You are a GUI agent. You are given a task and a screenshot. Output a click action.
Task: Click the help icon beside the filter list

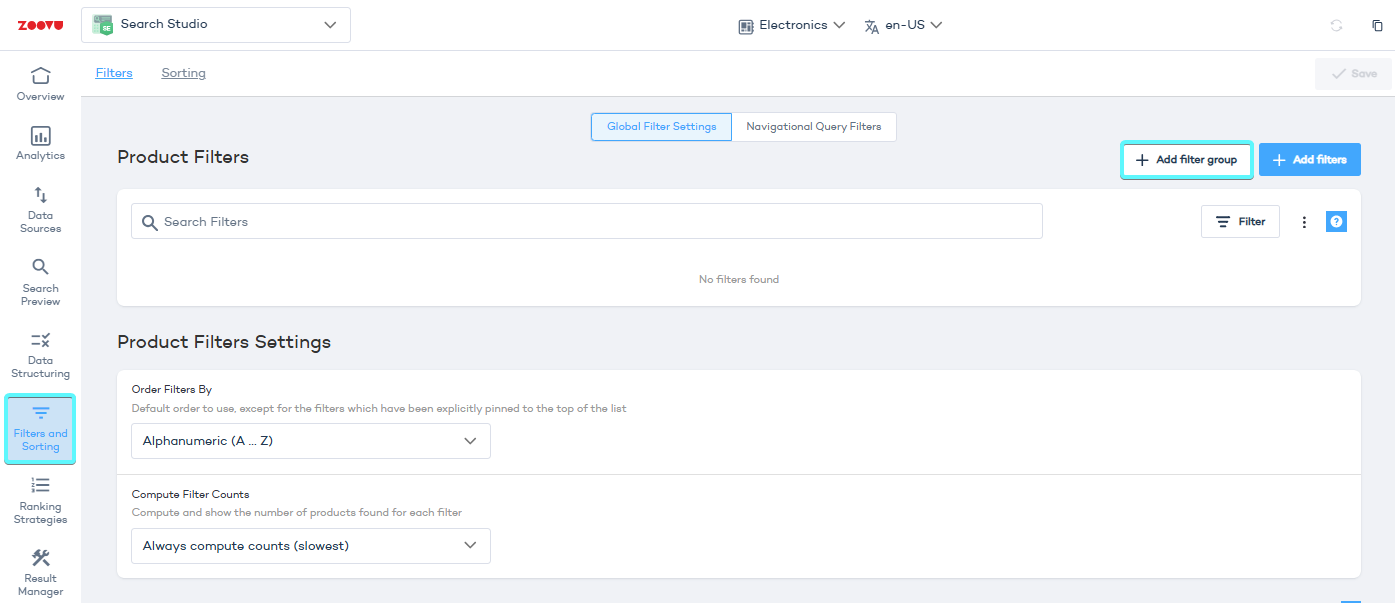[x=1336, y=221]
